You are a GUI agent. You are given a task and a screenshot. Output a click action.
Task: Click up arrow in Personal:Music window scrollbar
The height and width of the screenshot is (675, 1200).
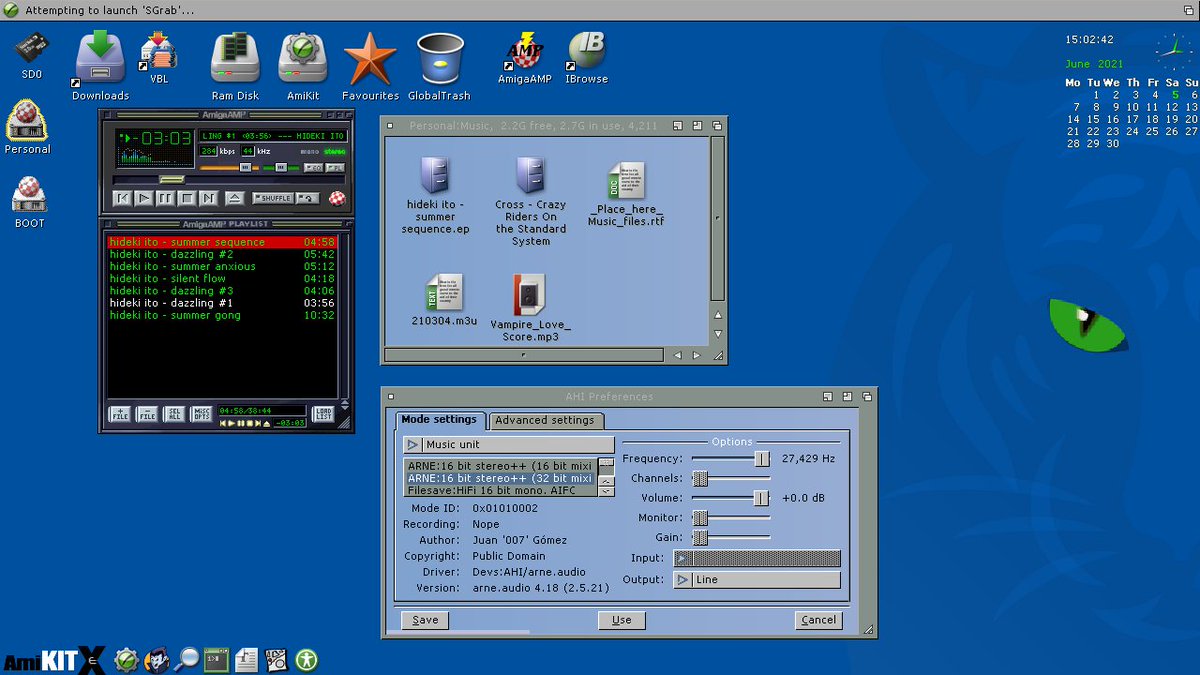718,314
